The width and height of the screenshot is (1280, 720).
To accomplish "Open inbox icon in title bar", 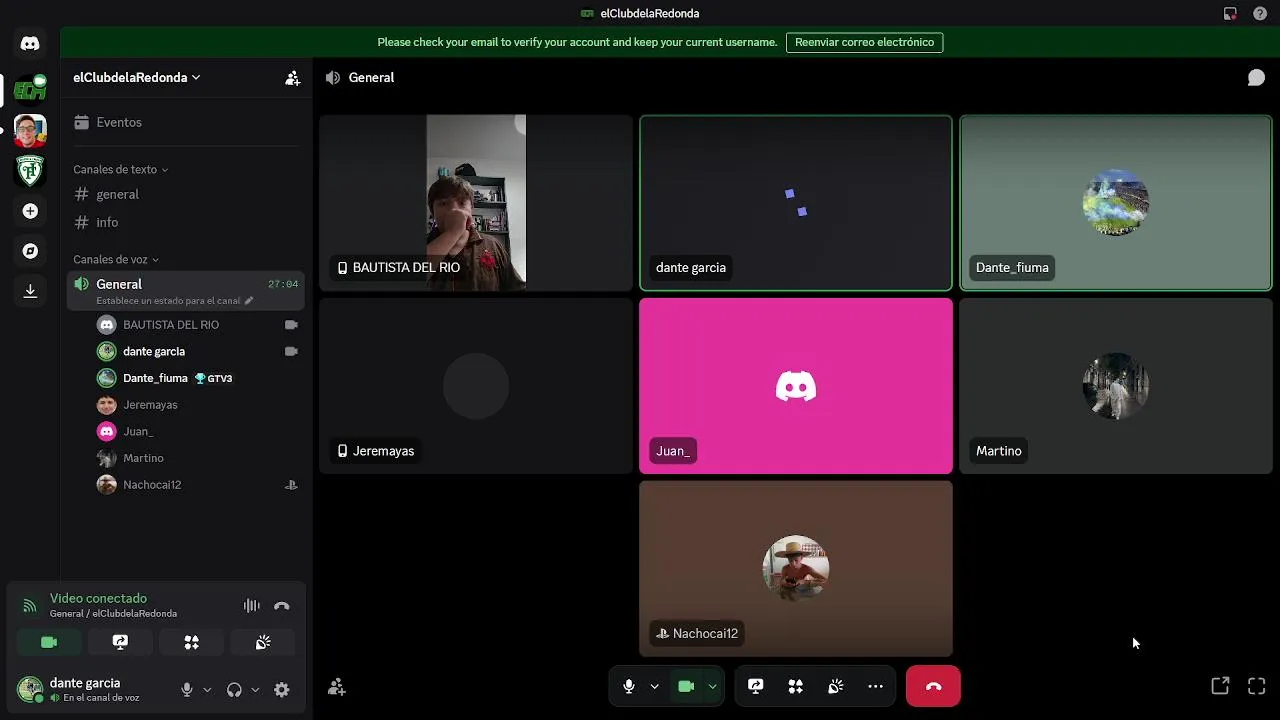I will (1230, 14).
